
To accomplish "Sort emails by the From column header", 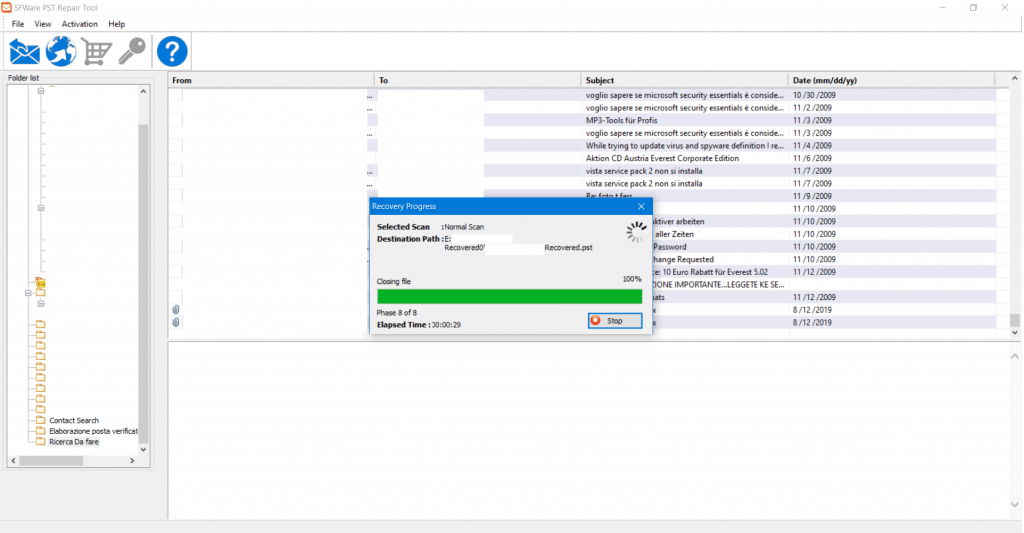I will (x=270, y=80).
